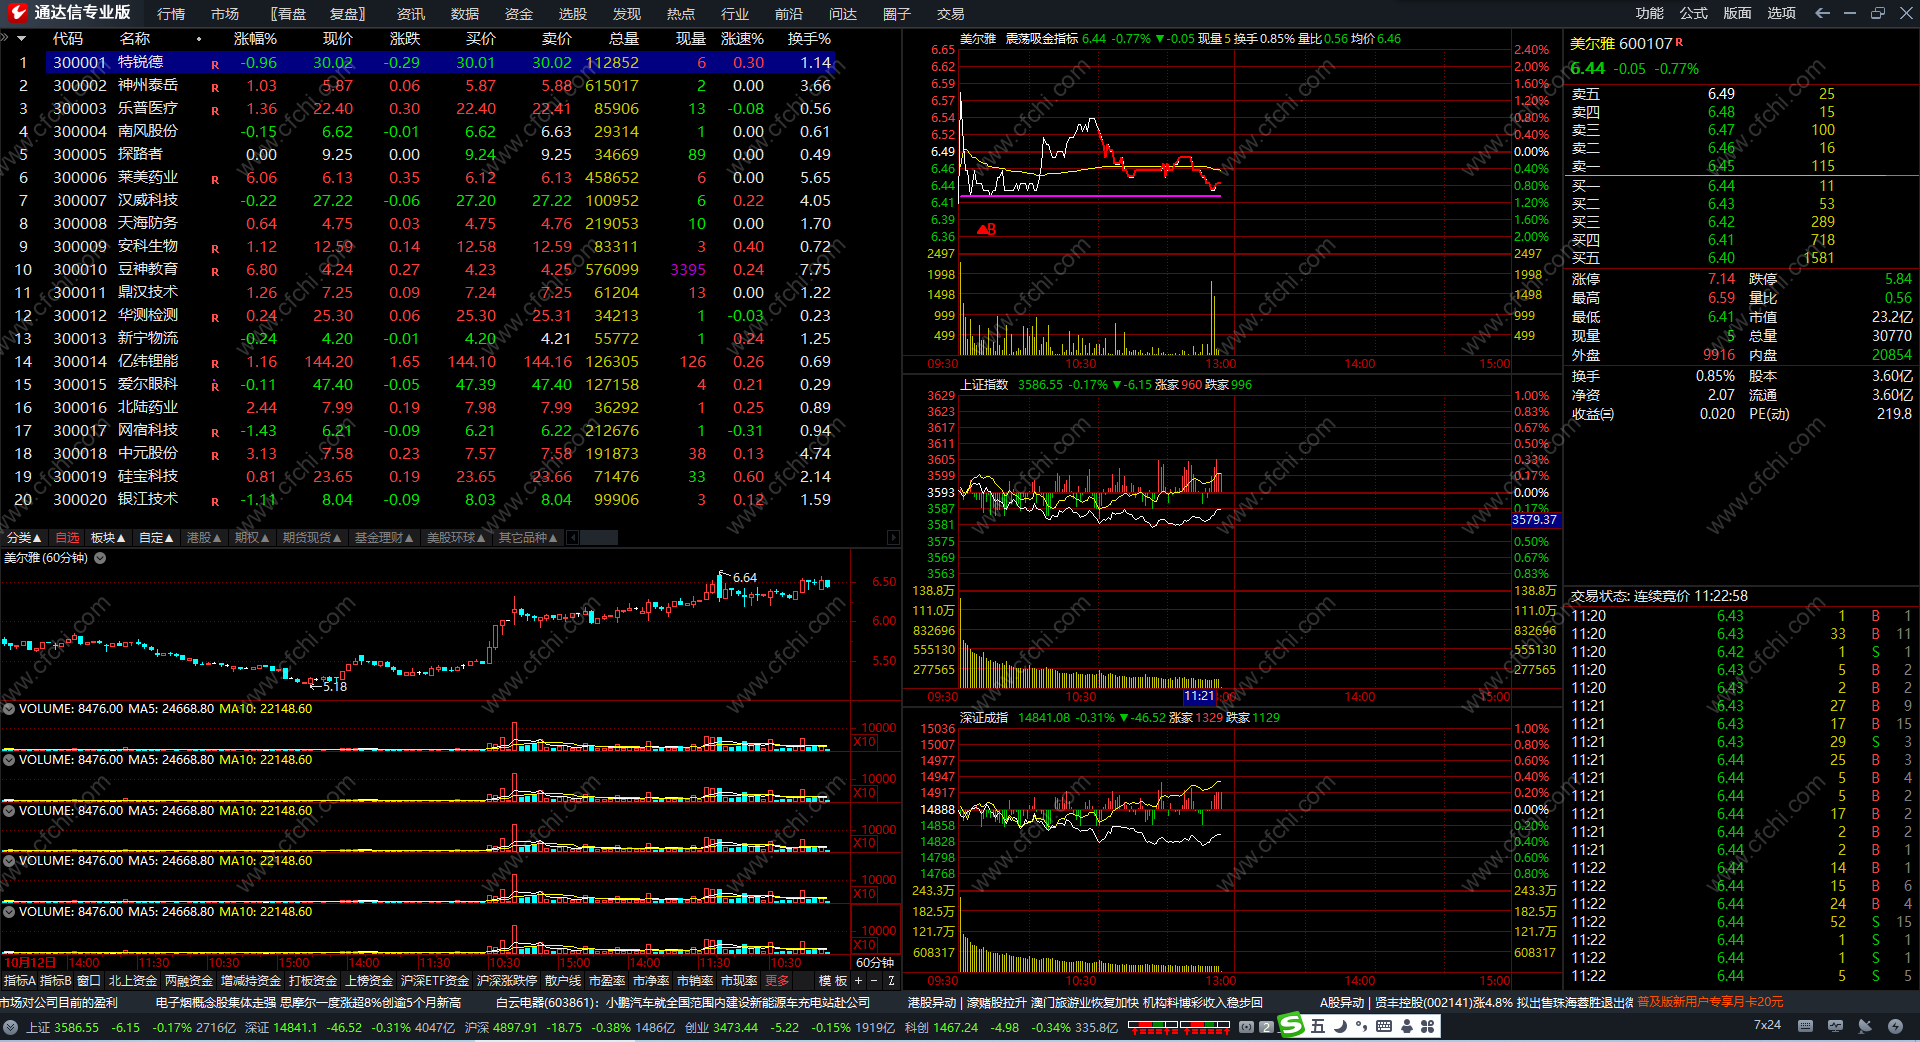Click the 更多 indicator link

click(x=777, y=981)
